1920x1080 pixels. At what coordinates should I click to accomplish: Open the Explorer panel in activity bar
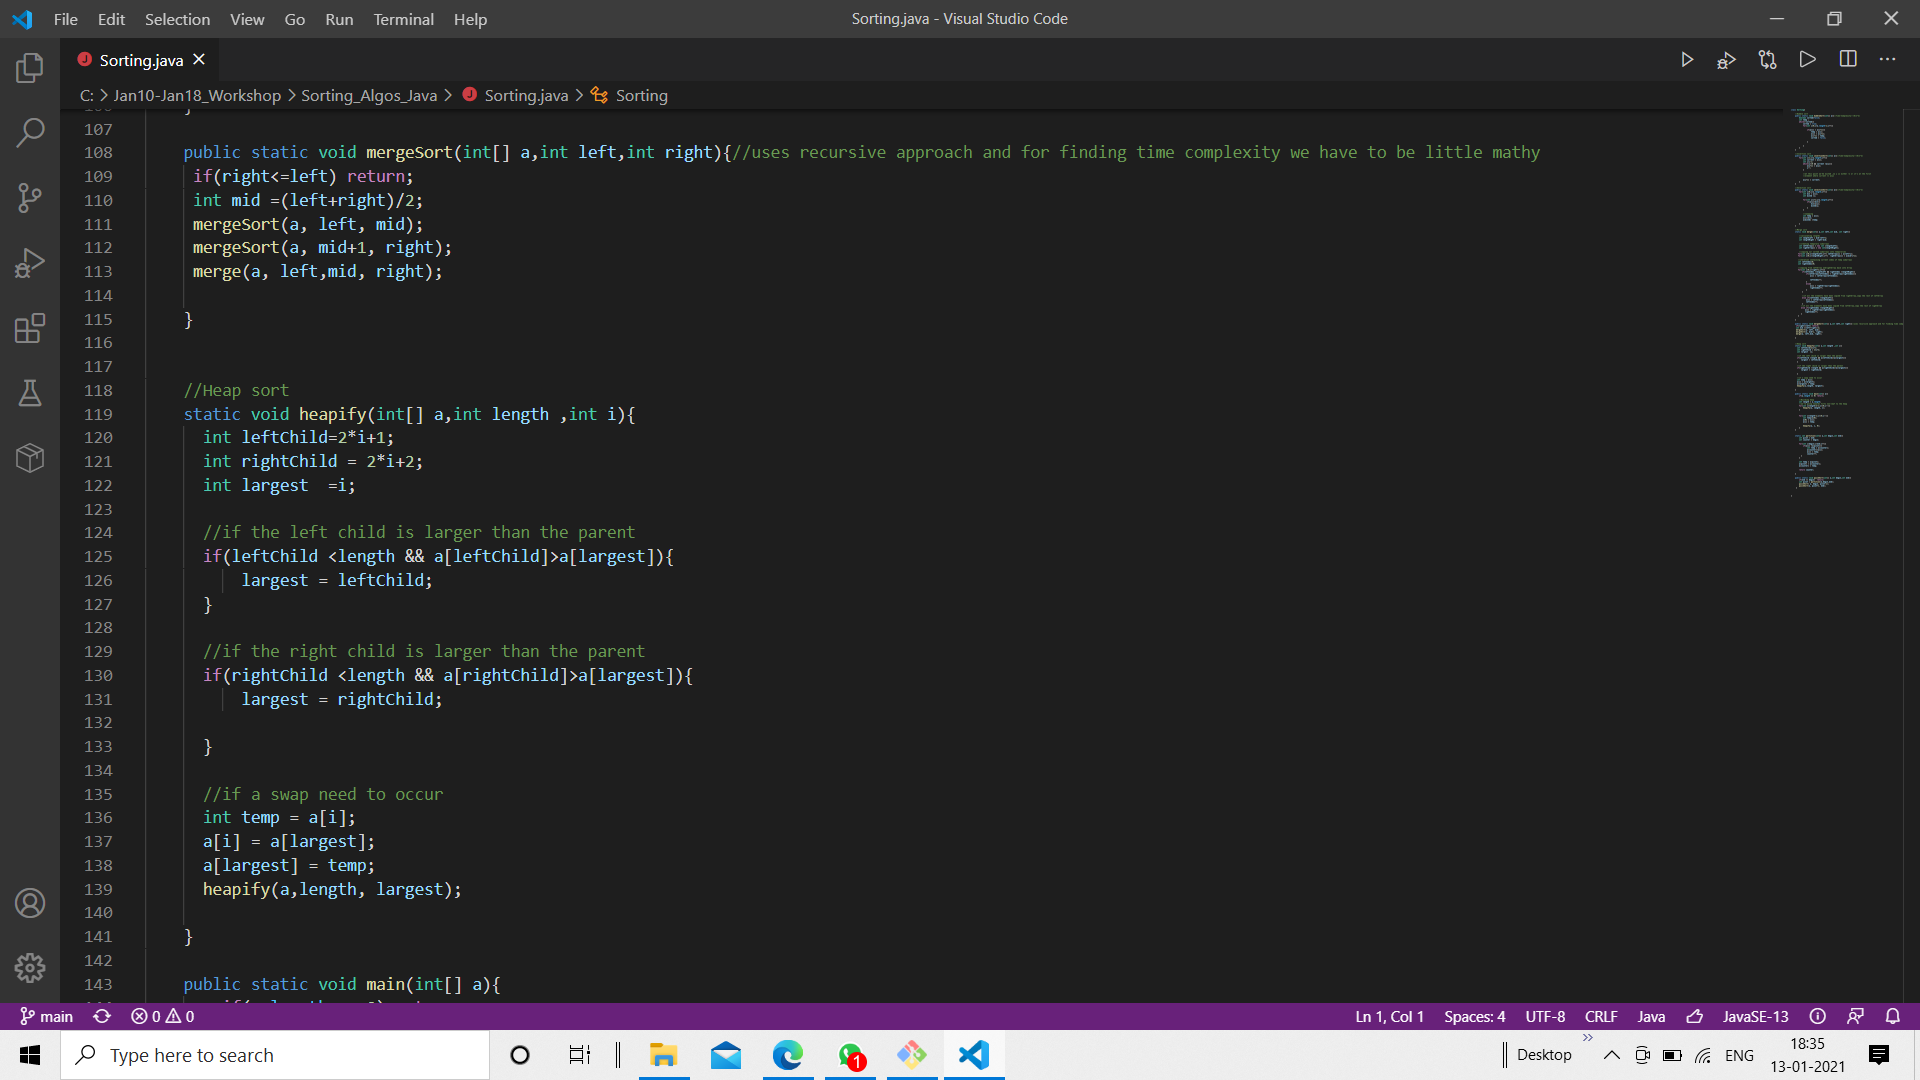tap(30, 68)
